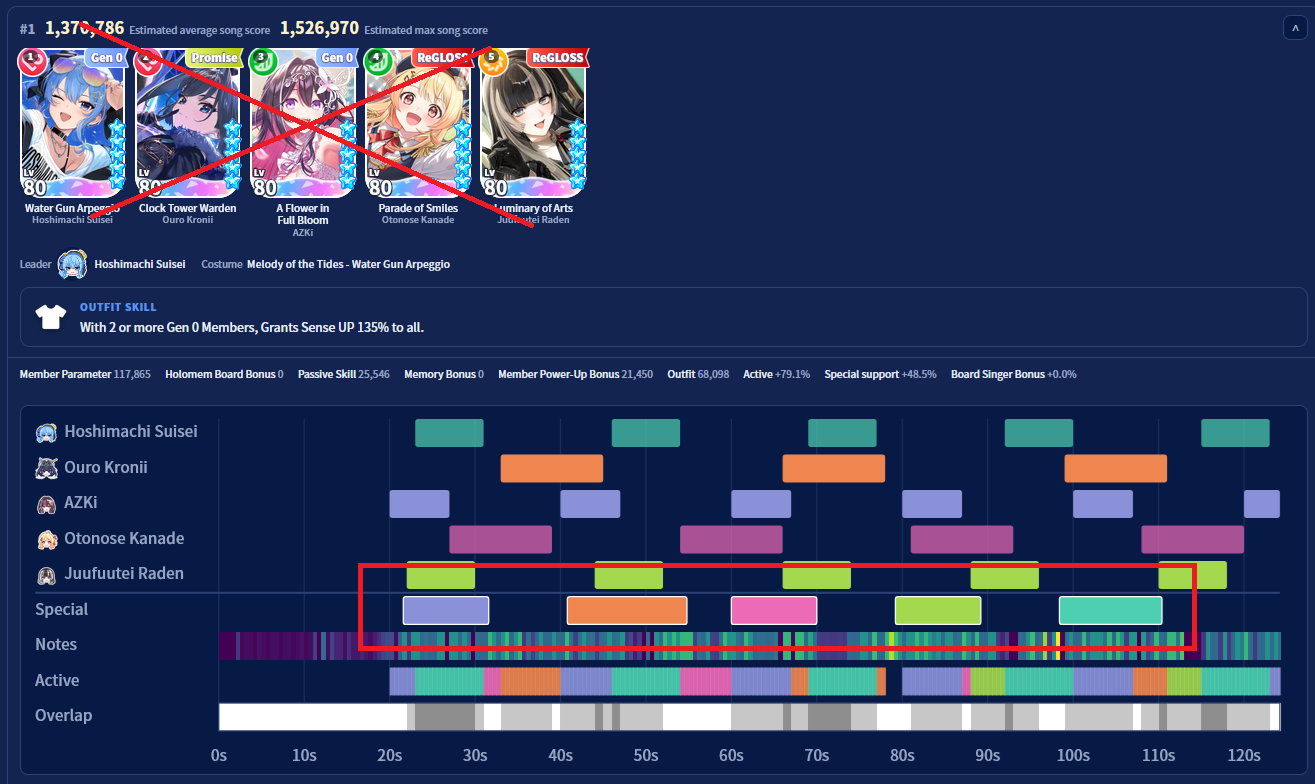Click the estimated max score 1,526,970

(x=320, y=28)
